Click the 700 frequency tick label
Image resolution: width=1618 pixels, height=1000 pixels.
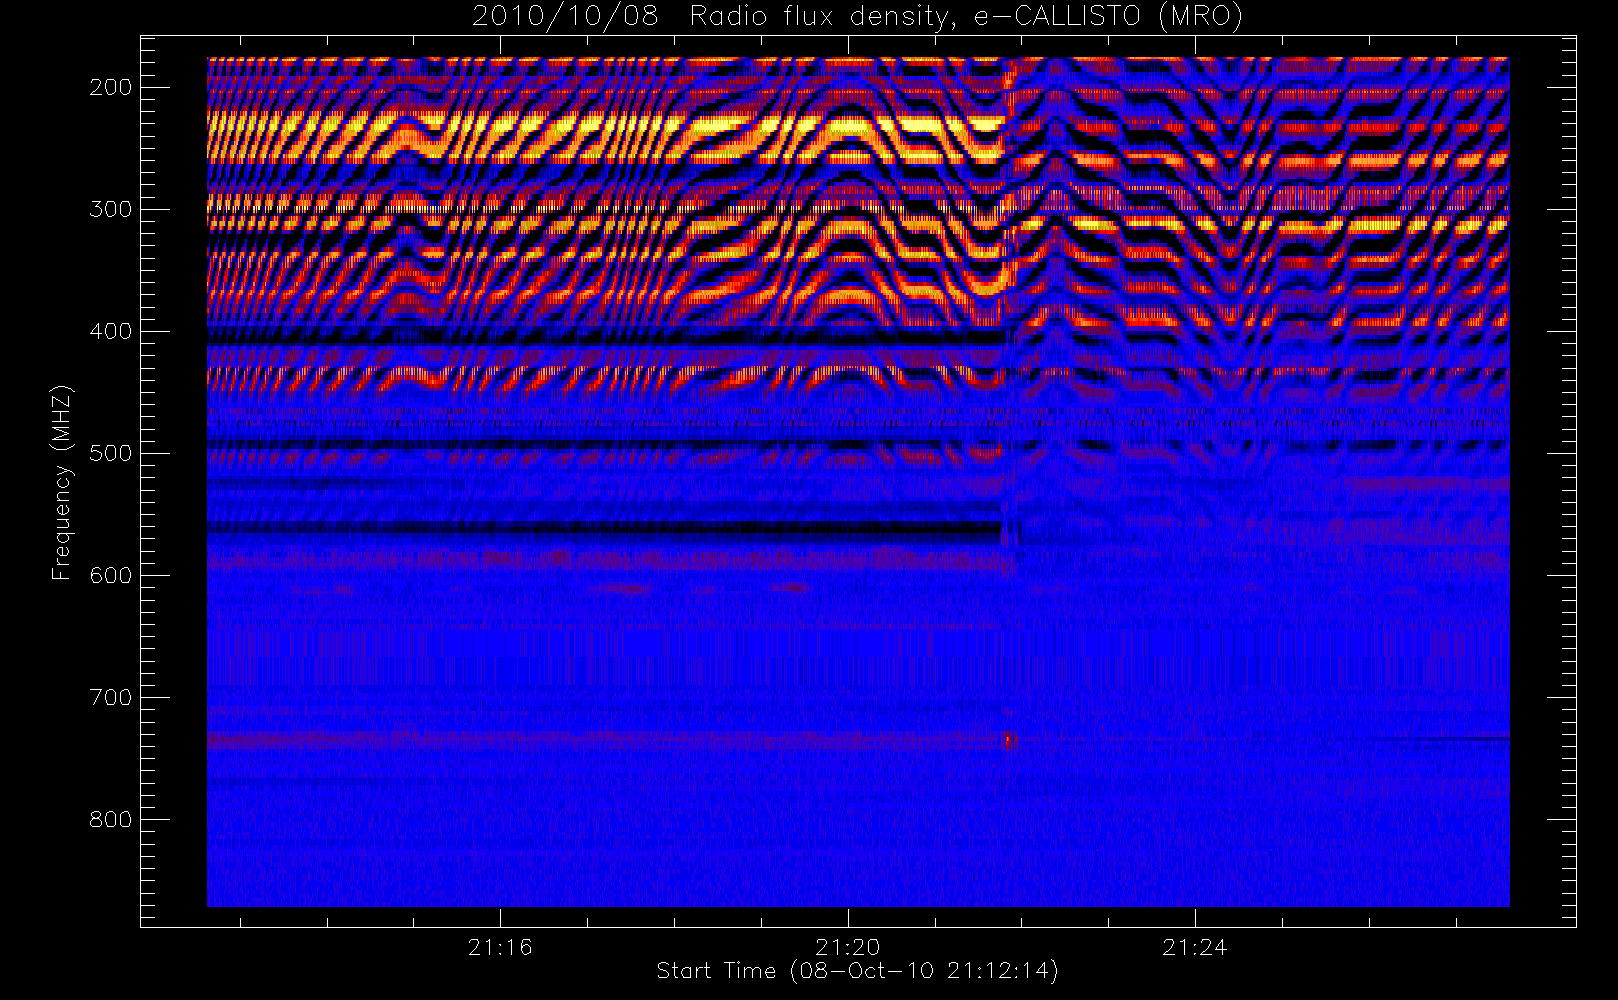click(x=110, y=697)
